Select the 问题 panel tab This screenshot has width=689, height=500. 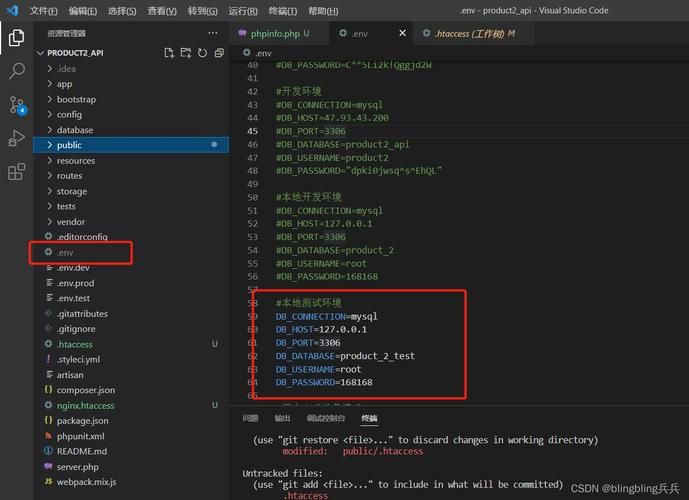[250, 418]
